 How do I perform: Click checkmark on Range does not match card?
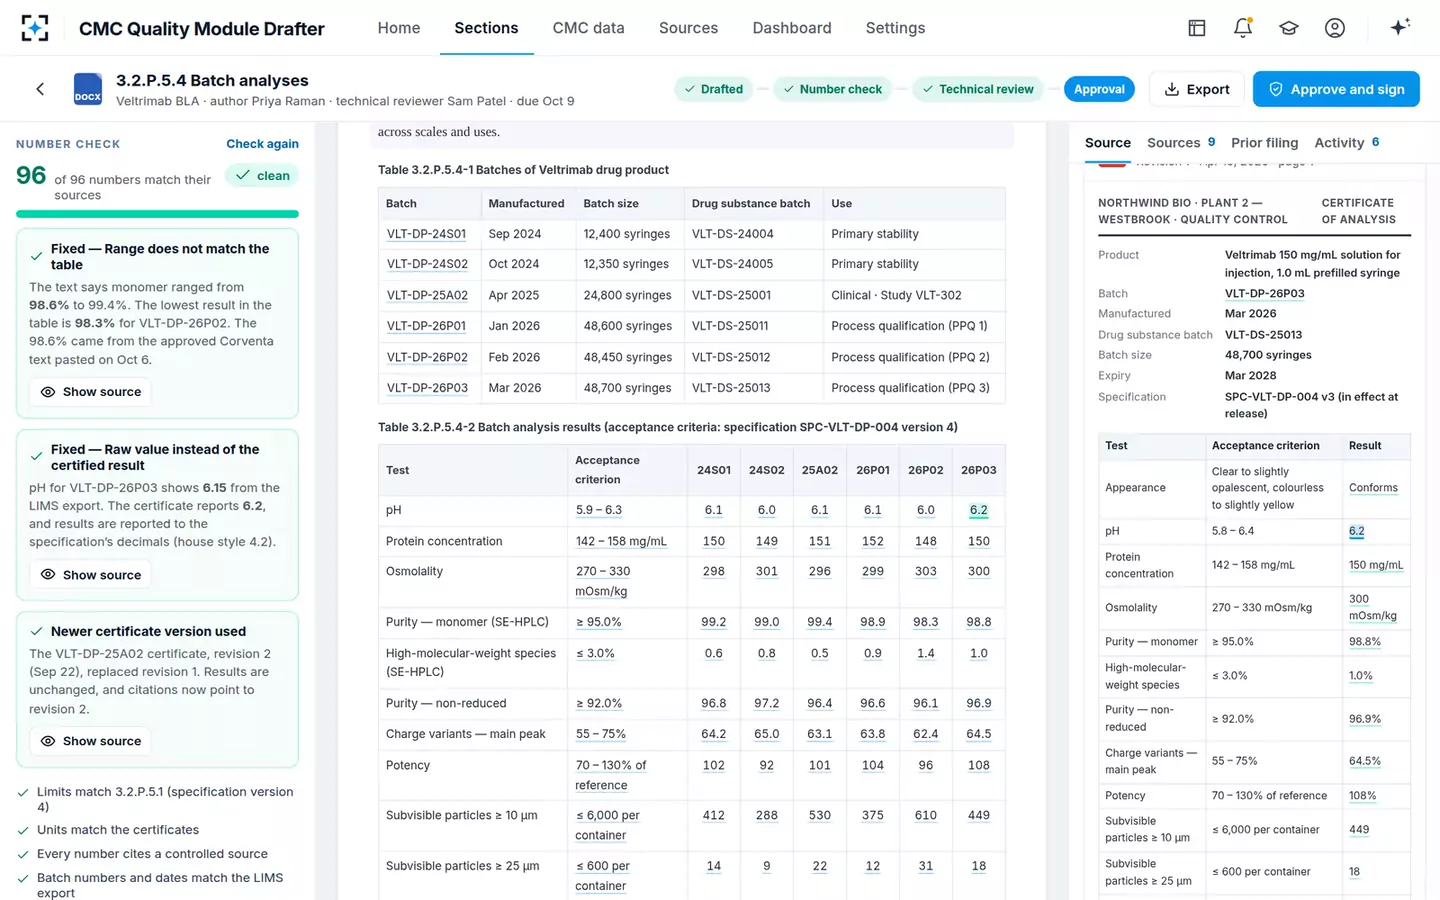pos(36,256)
